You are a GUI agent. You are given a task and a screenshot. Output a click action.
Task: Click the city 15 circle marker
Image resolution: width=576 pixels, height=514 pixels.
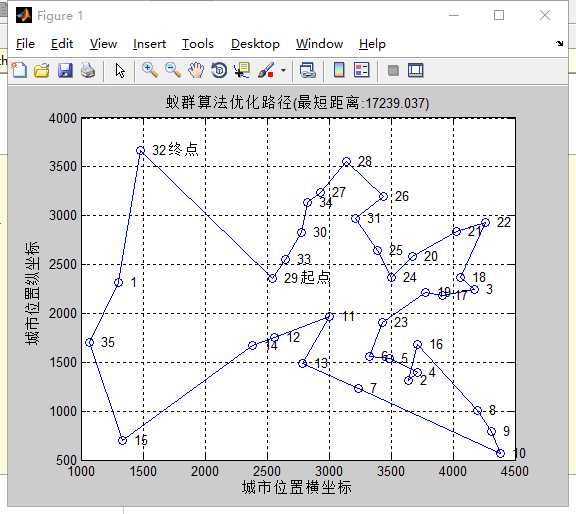(123, 440)
